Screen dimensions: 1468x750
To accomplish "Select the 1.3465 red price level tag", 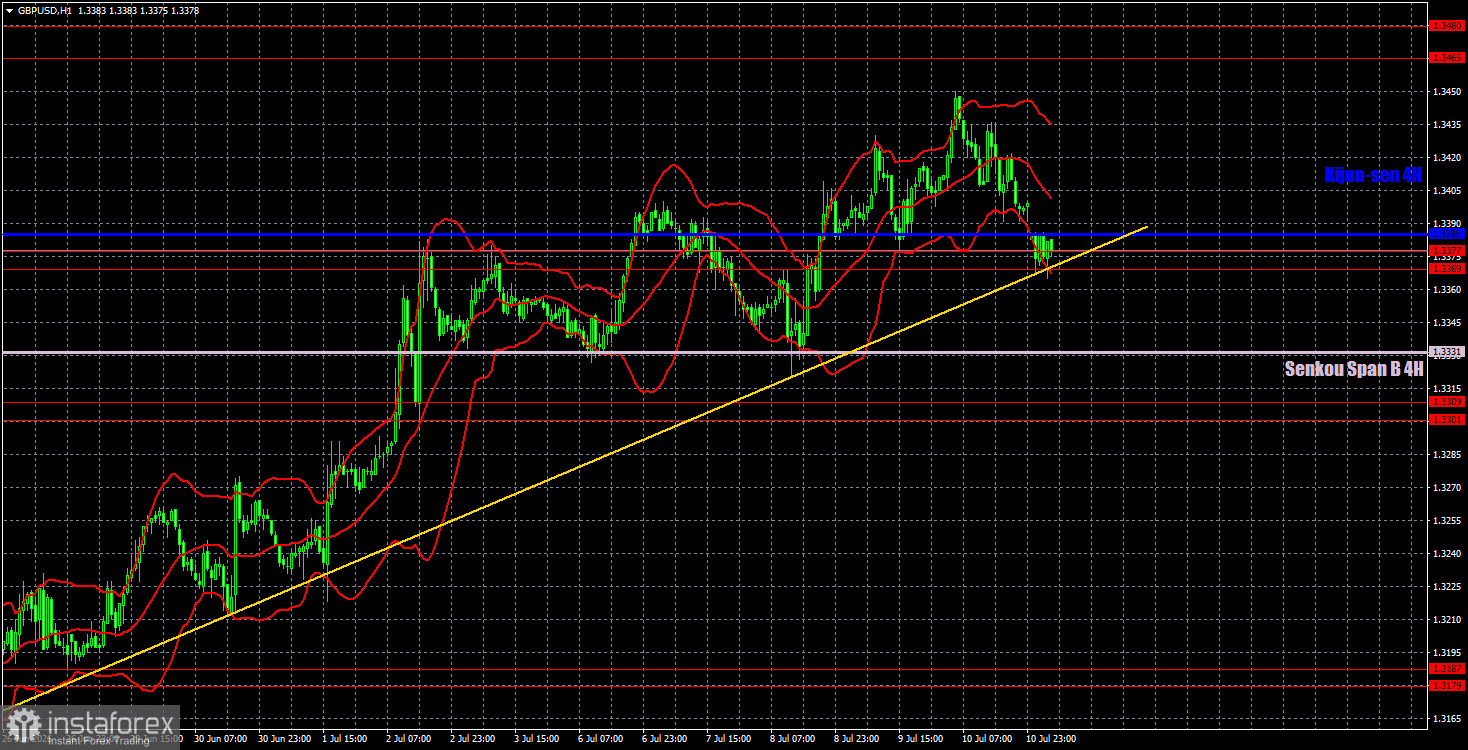I will point(1447,59).
